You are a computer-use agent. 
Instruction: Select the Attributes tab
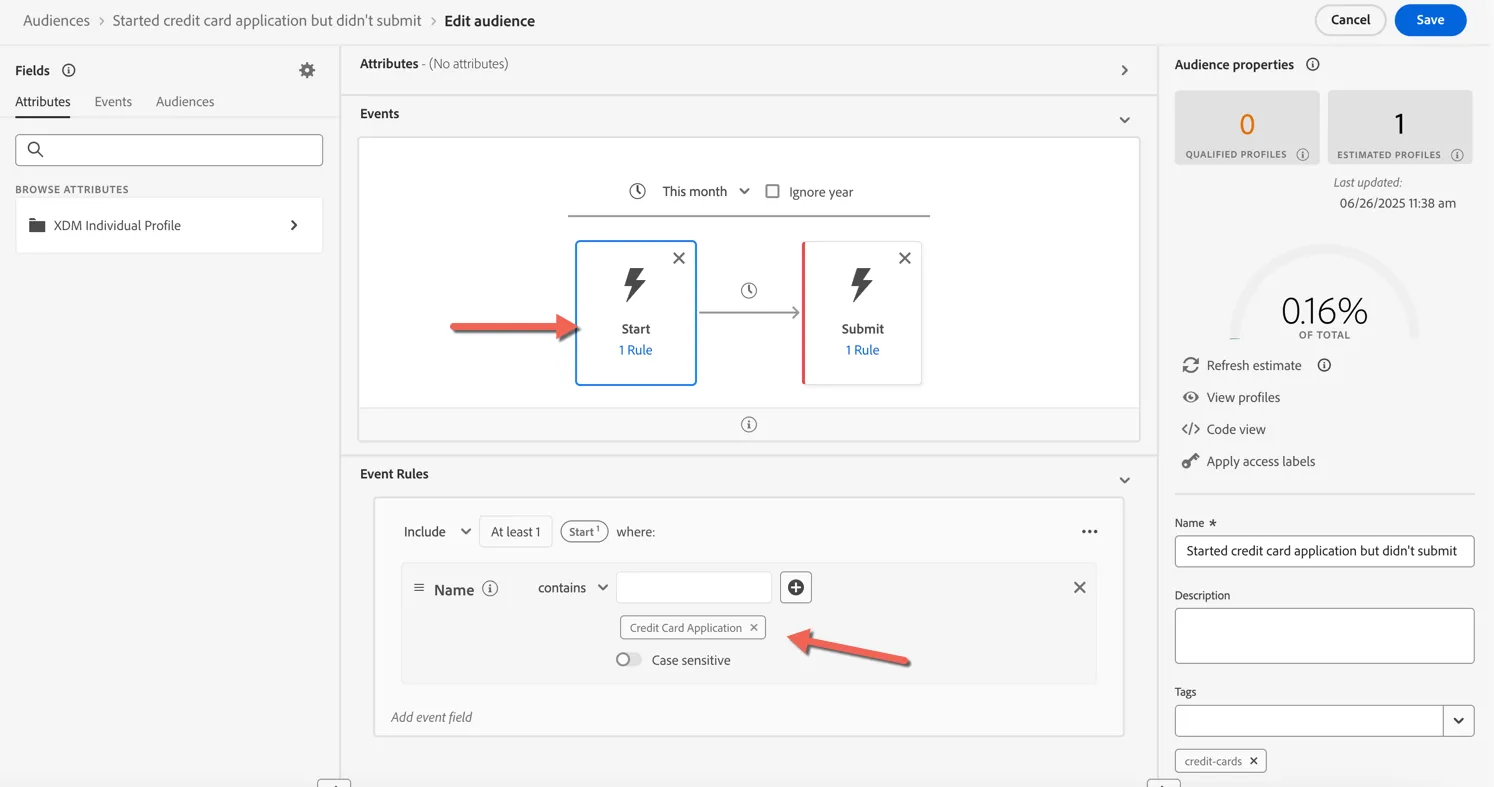click(x=43, y=101)
